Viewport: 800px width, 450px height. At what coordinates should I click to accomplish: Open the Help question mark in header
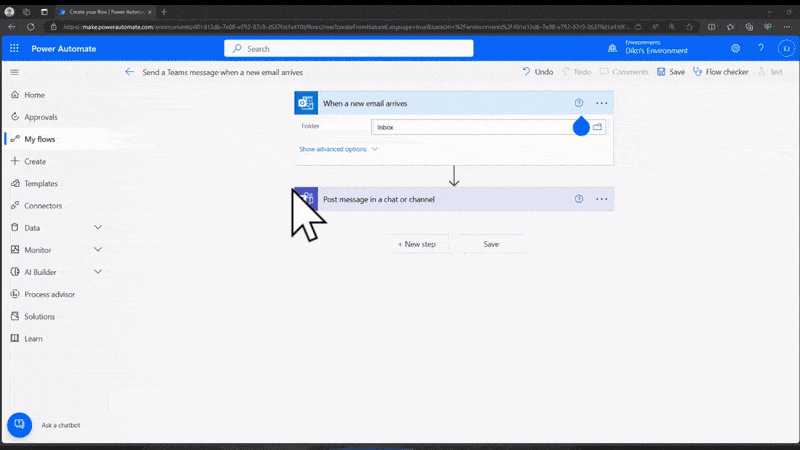pyautogui.click(x=761, y=48)
